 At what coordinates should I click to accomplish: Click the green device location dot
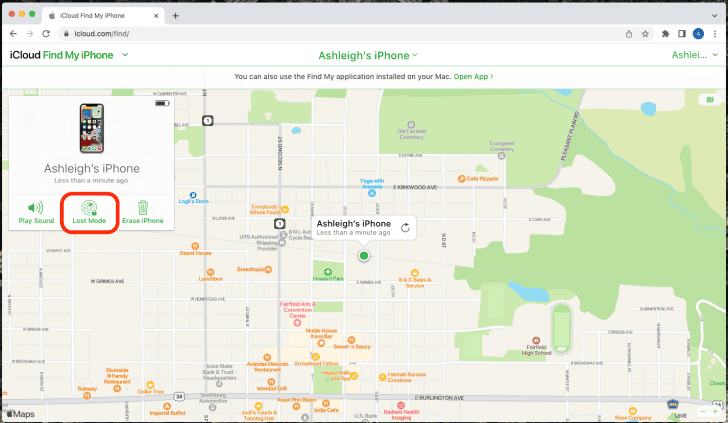(364, 256)
